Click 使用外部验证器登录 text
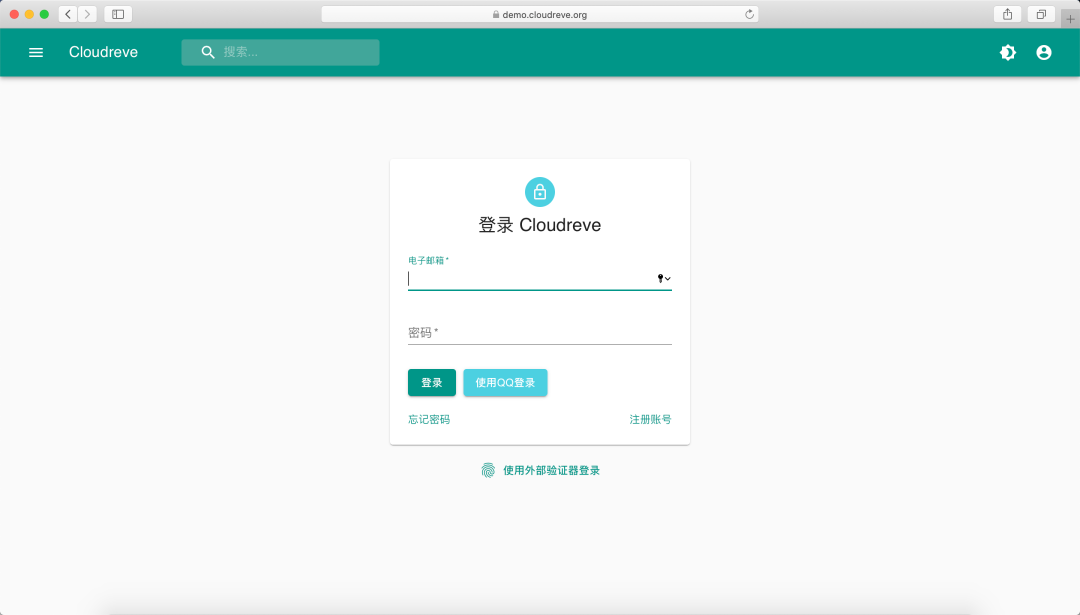The width and height of the screenshot is (1080, 615). point(551,470)
